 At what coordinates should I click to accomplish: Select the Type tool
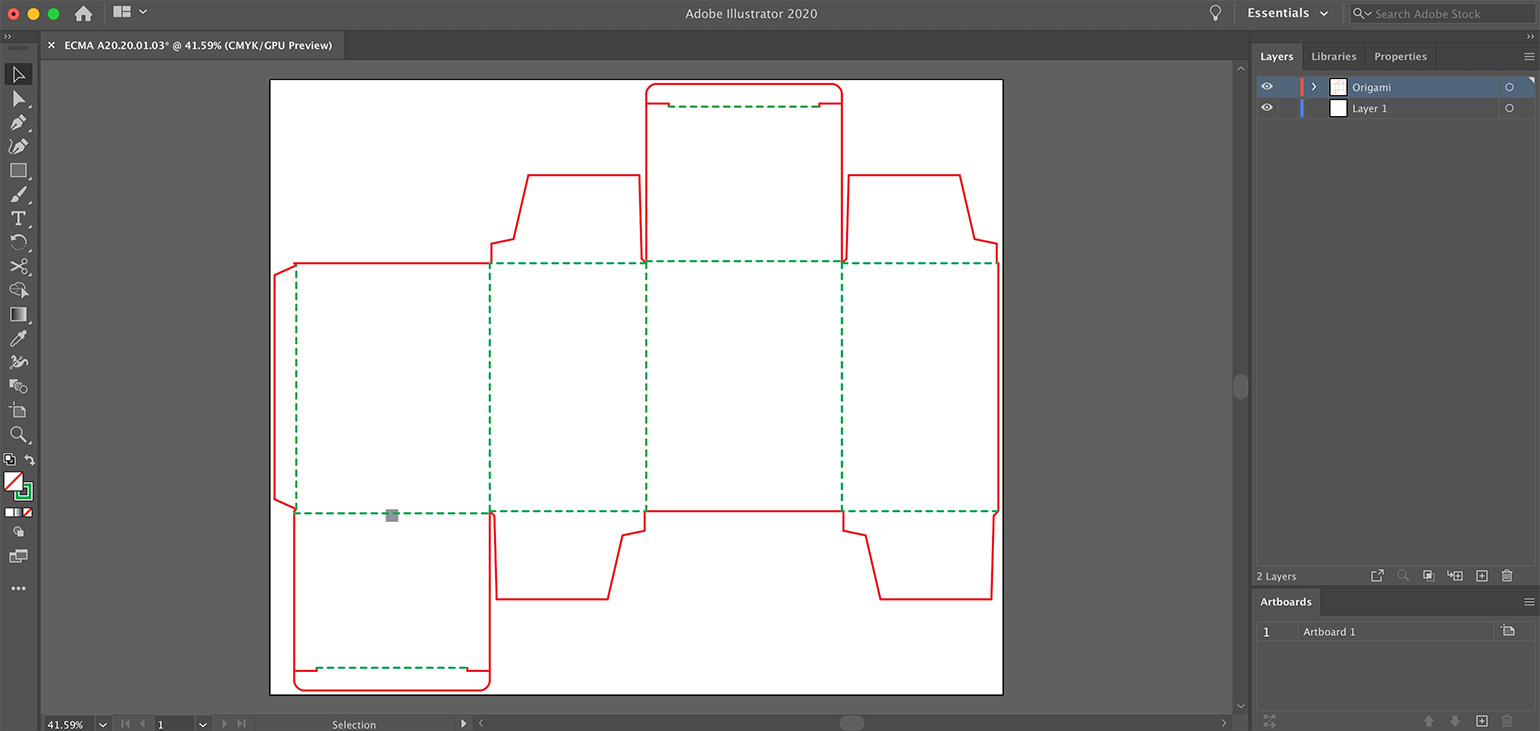point(18,219)
